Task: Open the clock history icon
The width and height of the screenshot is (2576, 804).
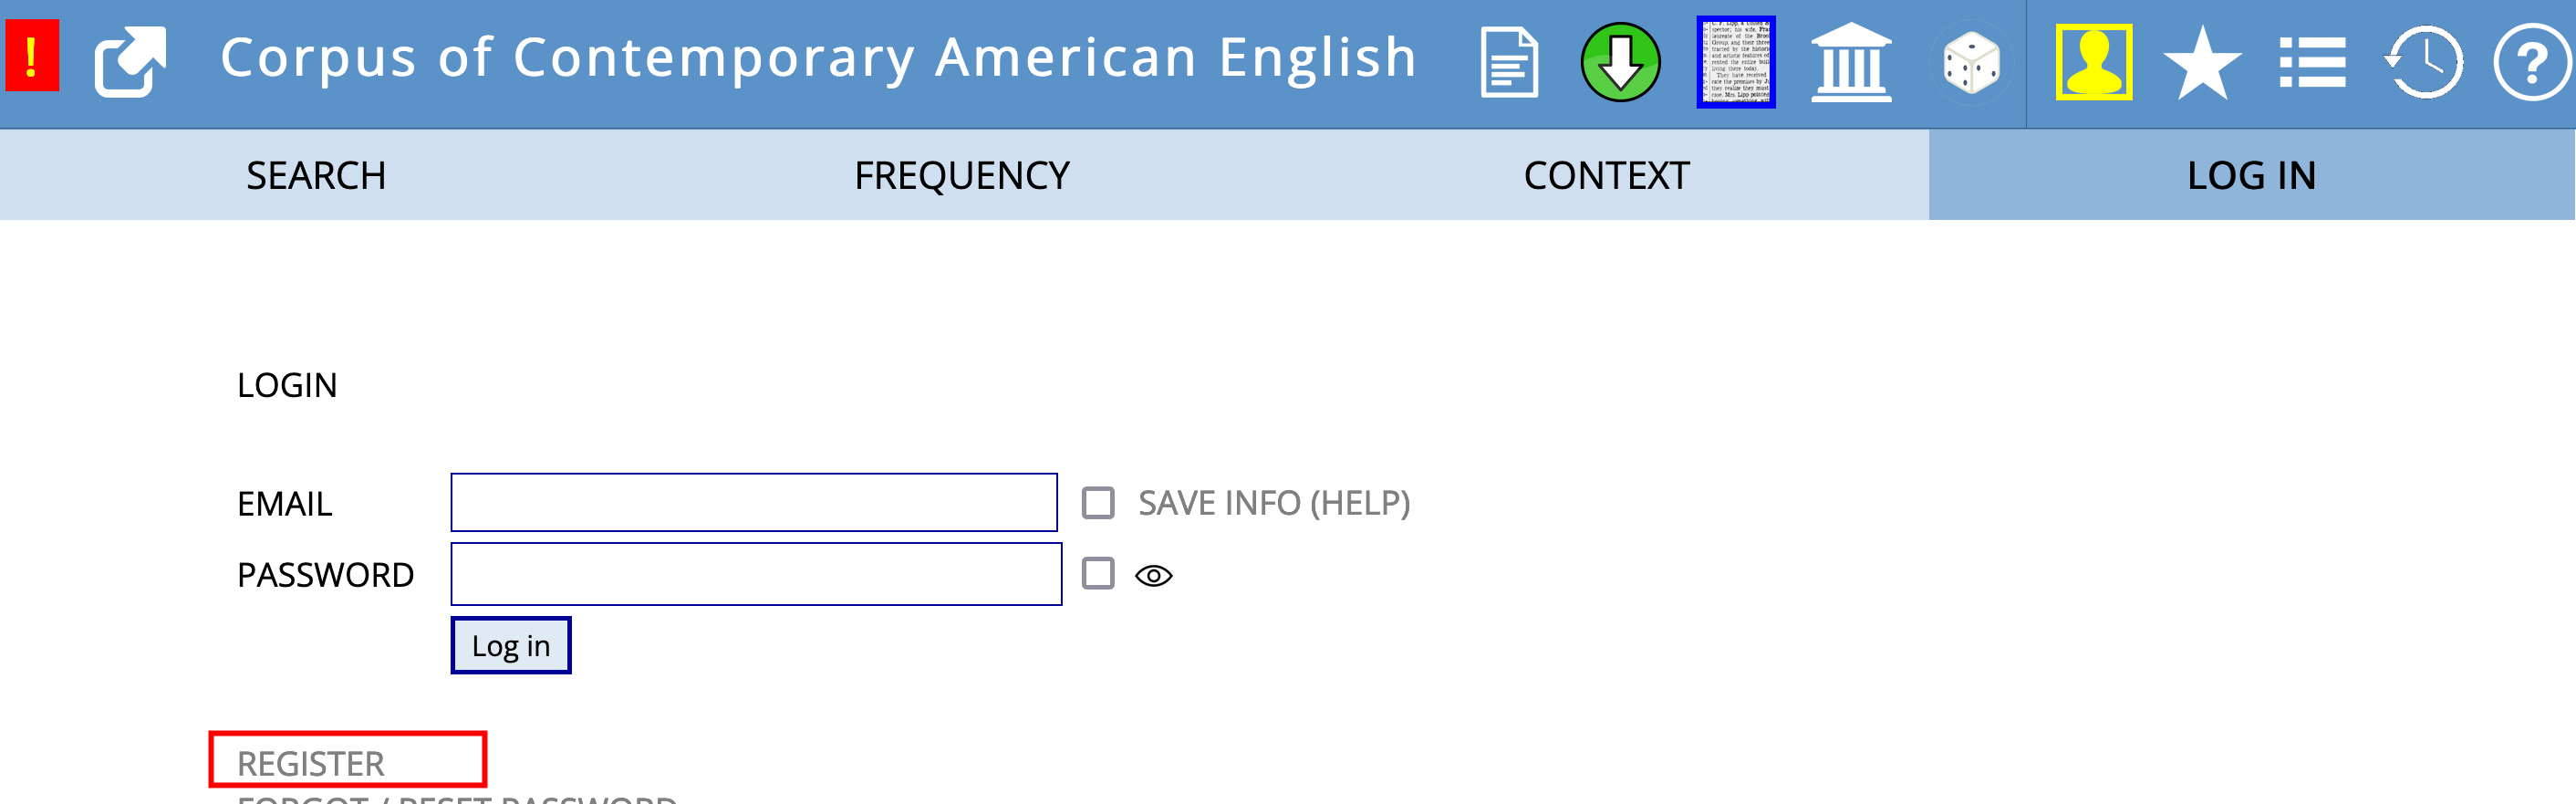Action: pyautogui.click(x=2423, y=63)
